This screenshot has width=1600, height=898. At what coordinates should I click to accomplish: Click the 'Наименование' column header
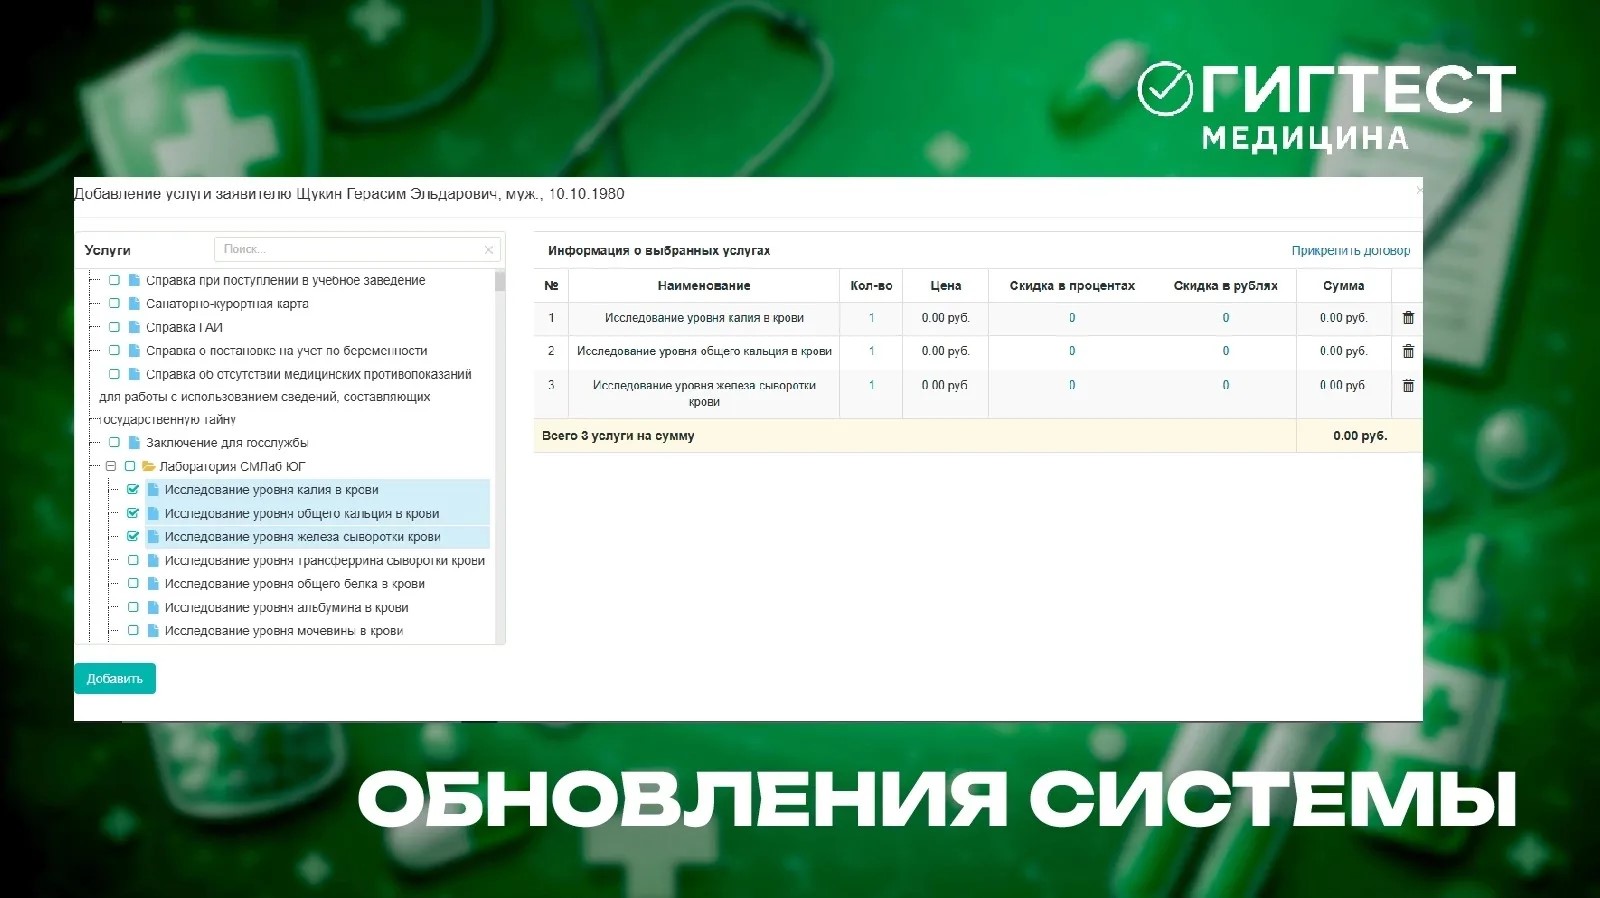(704, 286)
